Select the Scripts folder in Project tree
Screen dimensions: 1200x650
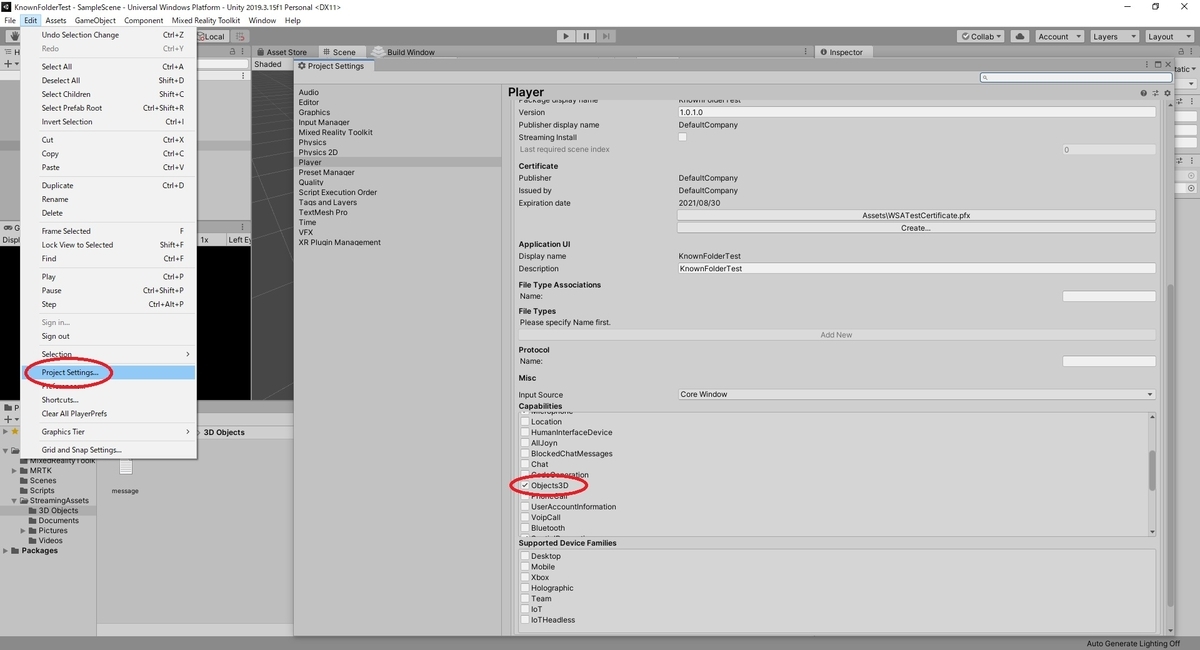(x=42, y=491)
